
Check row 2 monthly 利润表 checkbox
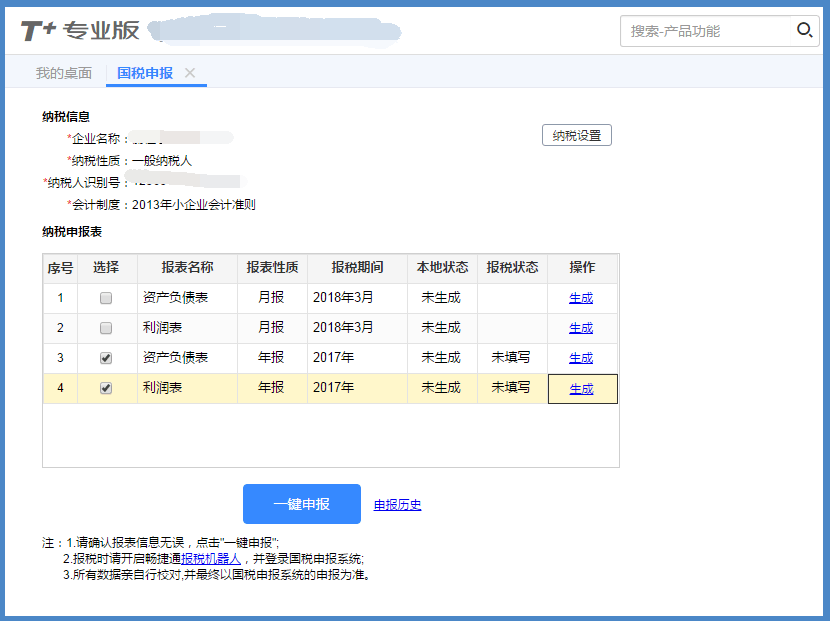coord(106,328)
